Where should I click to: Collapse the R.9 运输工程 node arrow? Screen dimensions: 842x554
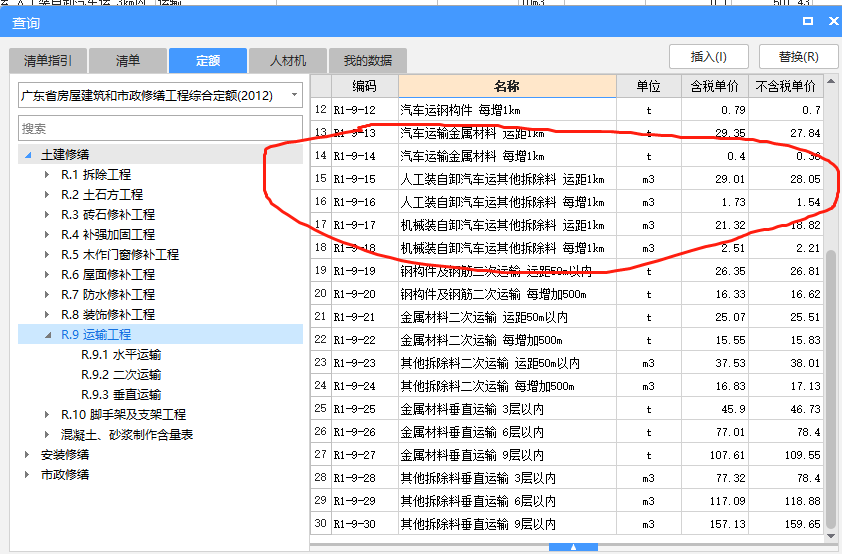coord(48,335)
